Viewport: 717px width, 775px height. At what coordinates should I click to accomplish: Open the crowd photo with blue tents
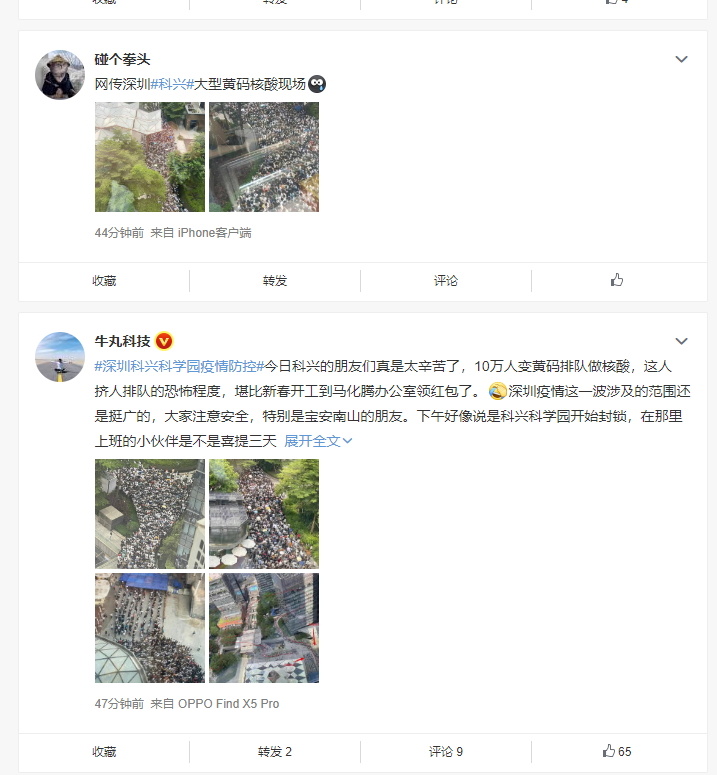(x=150, y=628)
